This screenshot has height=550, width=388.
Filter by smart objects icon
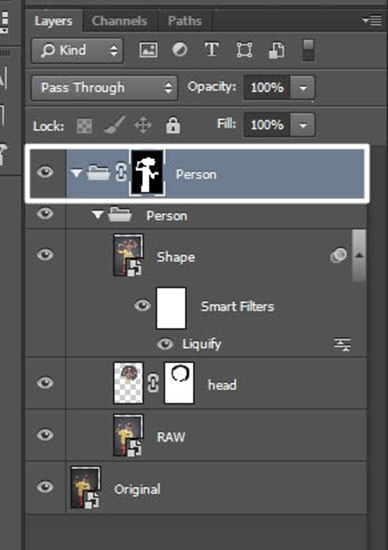click(276, 50)
